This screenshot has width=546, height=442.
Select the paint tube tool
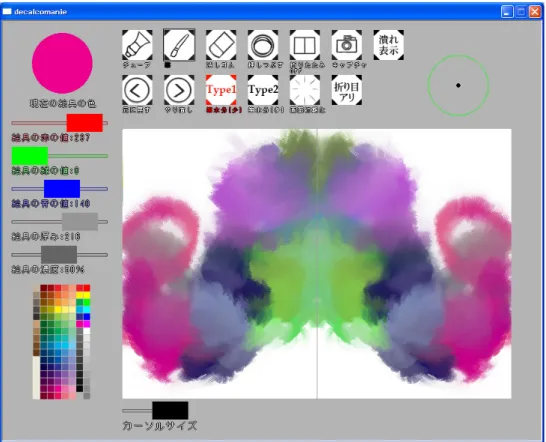coord(137,45)
